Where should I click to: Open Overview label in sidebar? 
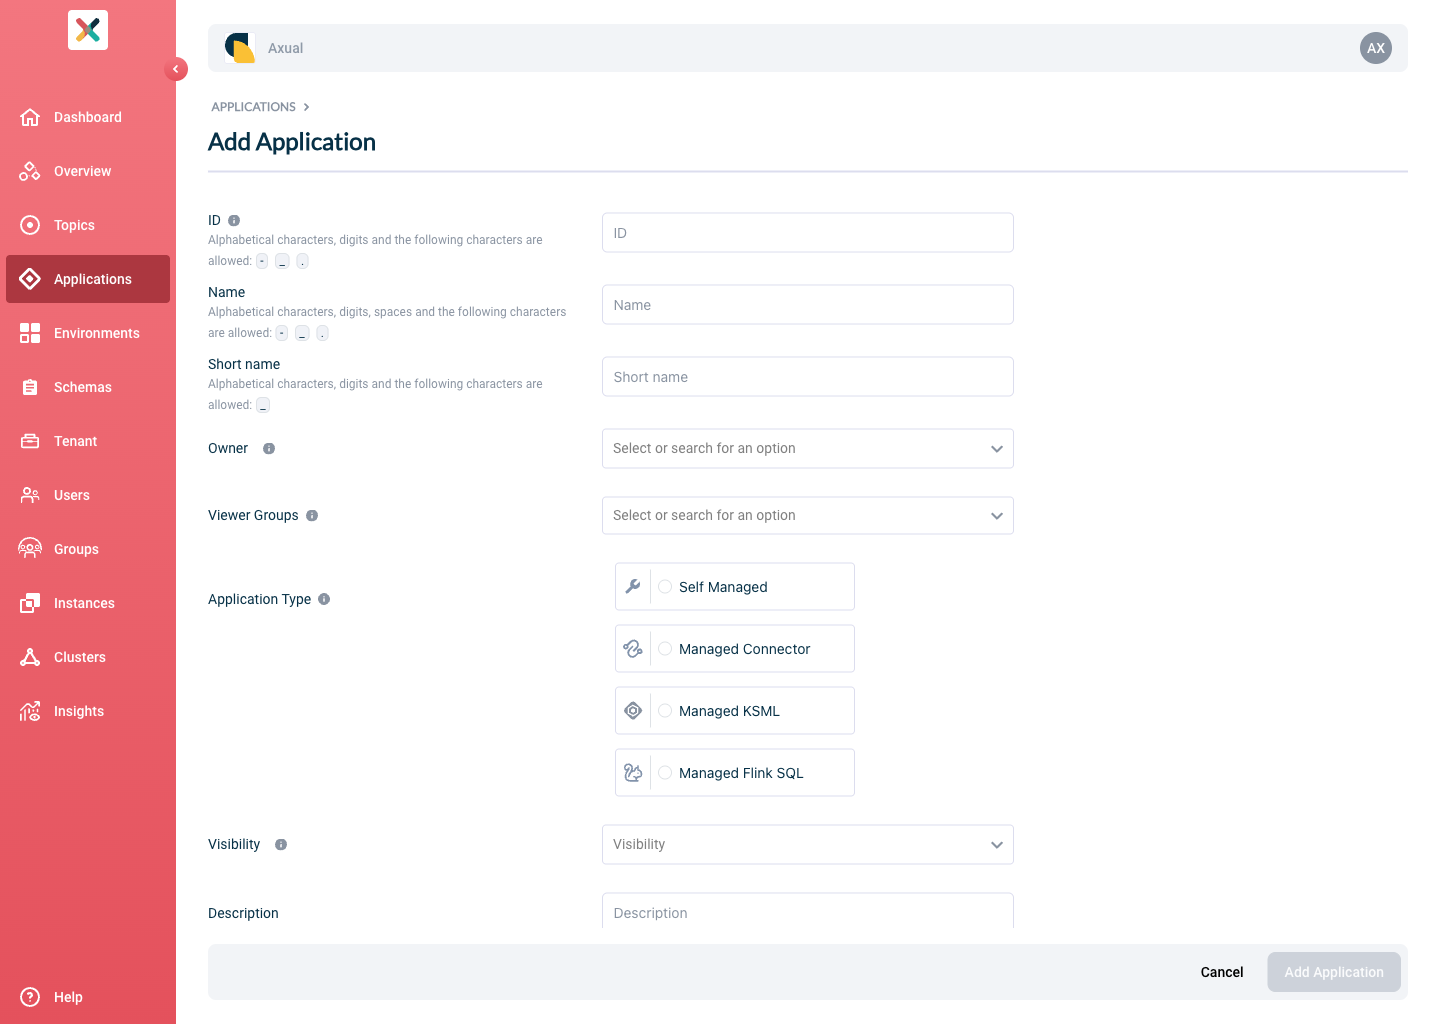[83, 171]
